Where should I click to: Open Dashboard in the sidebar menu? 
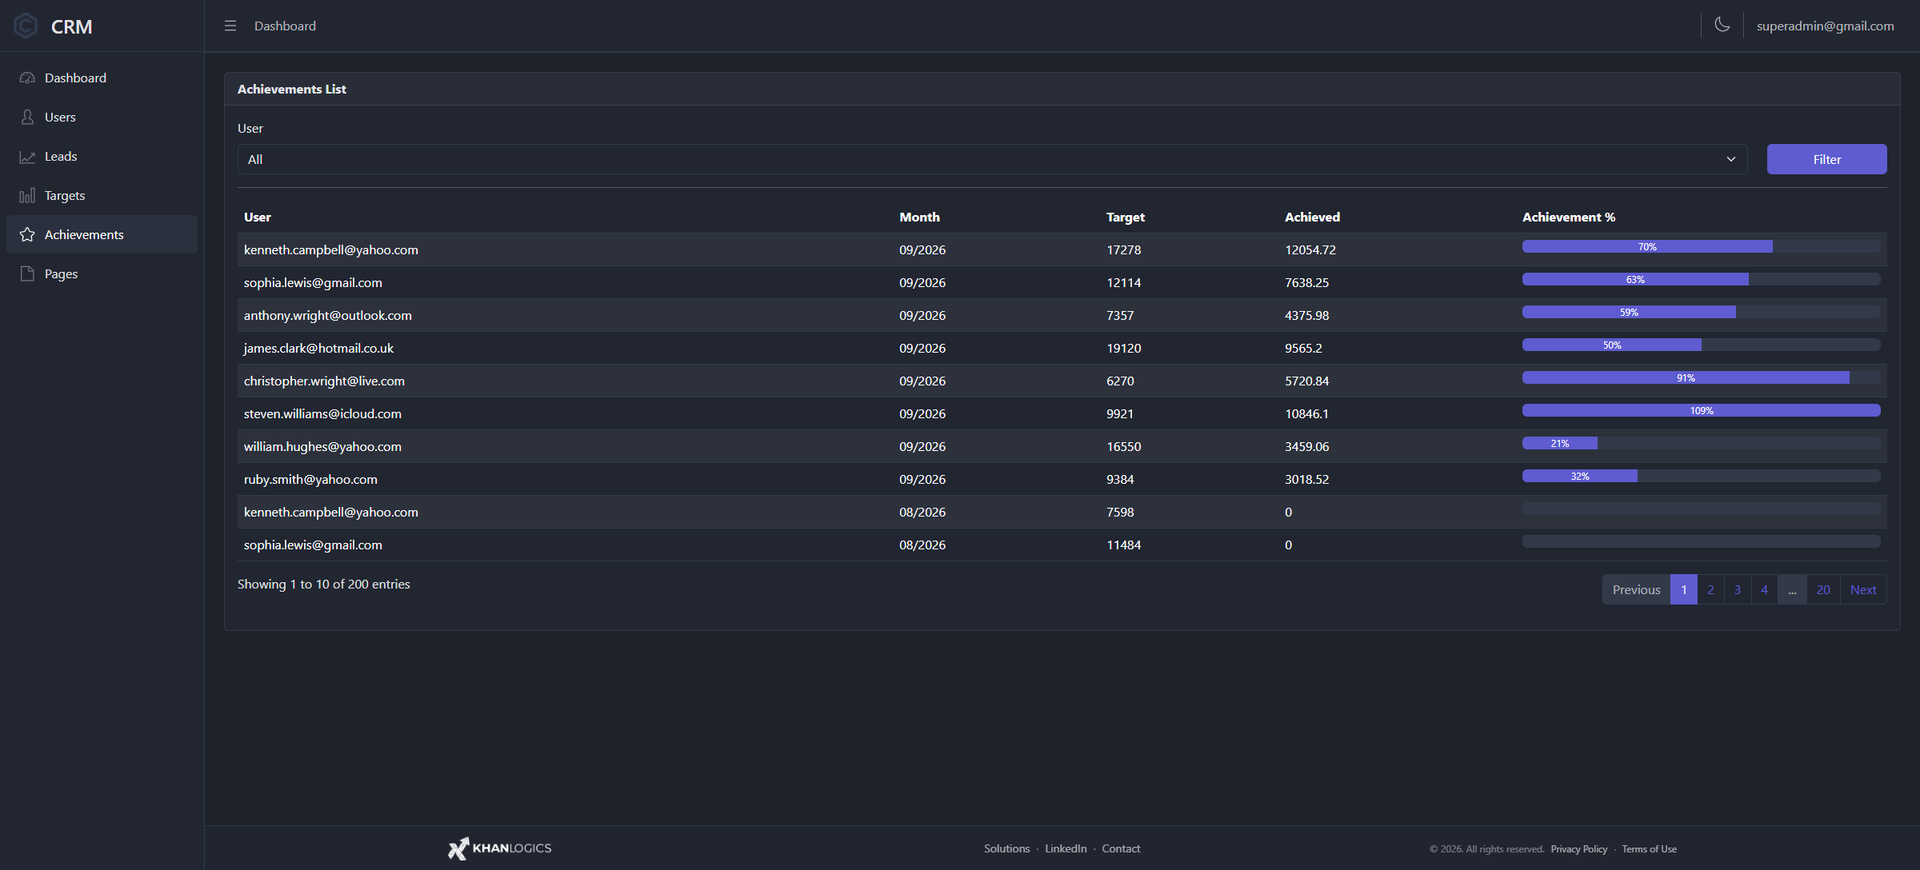coord(102,78)
